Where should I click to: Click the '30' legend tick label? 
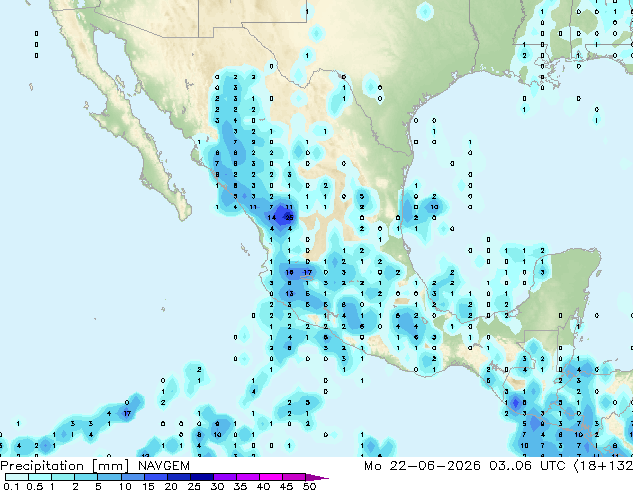click(217, 486)
